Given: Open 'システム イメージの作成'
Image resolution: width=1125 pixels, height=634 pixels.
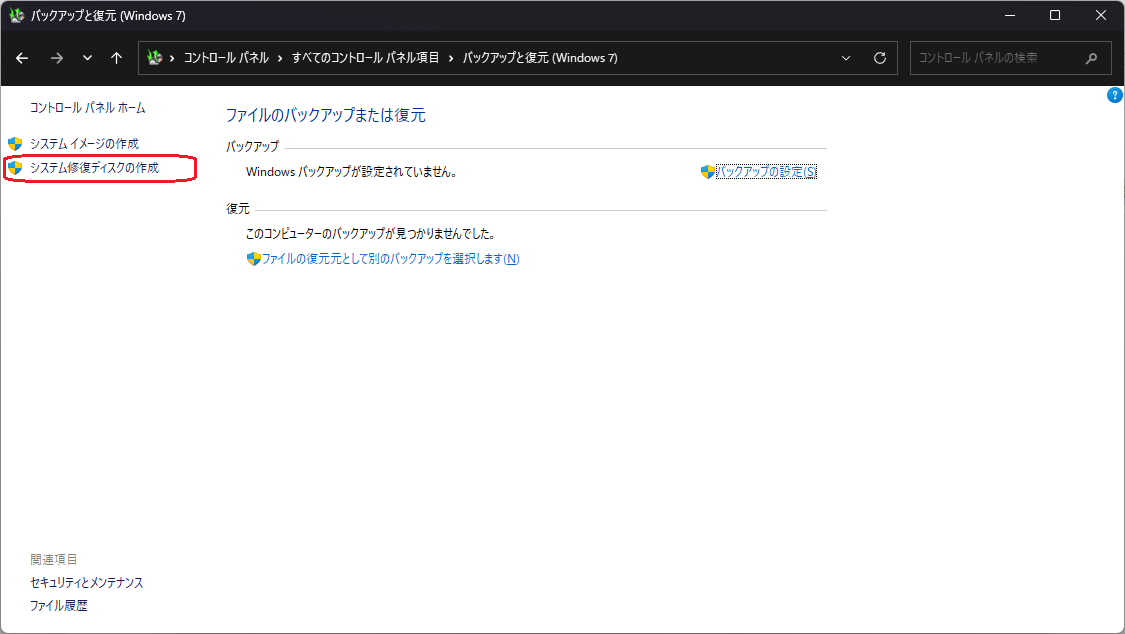Looking at the screenshot, I should [x=84, y=143].
